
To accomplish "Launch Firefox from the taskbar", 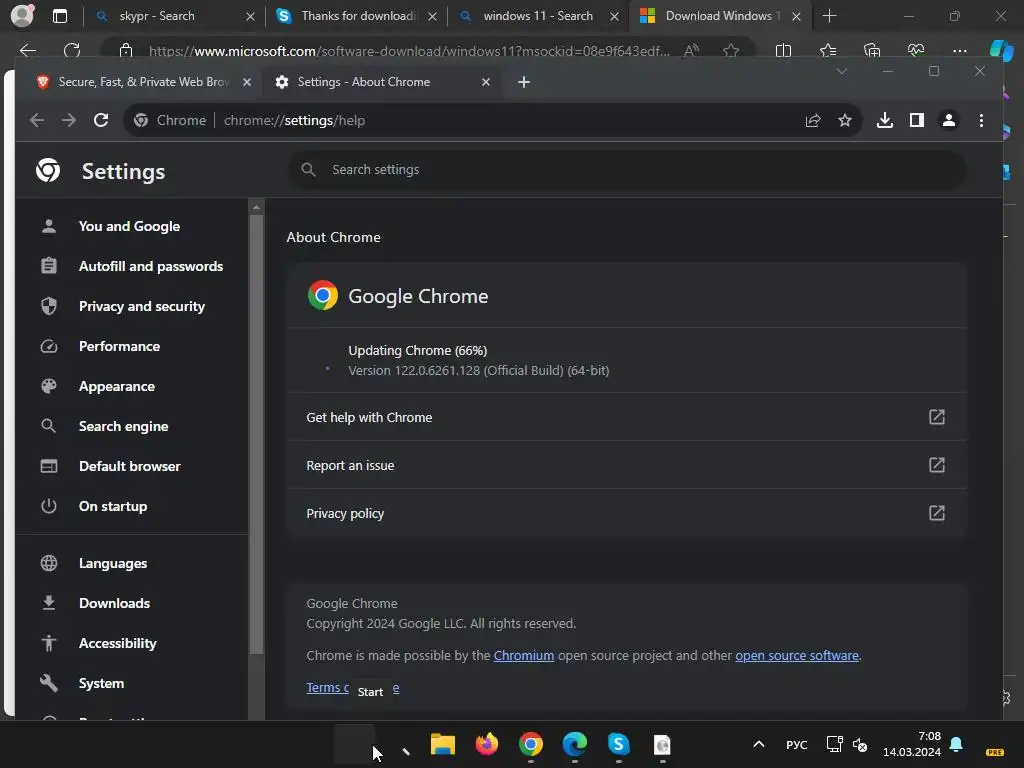I will pos(487,744).
